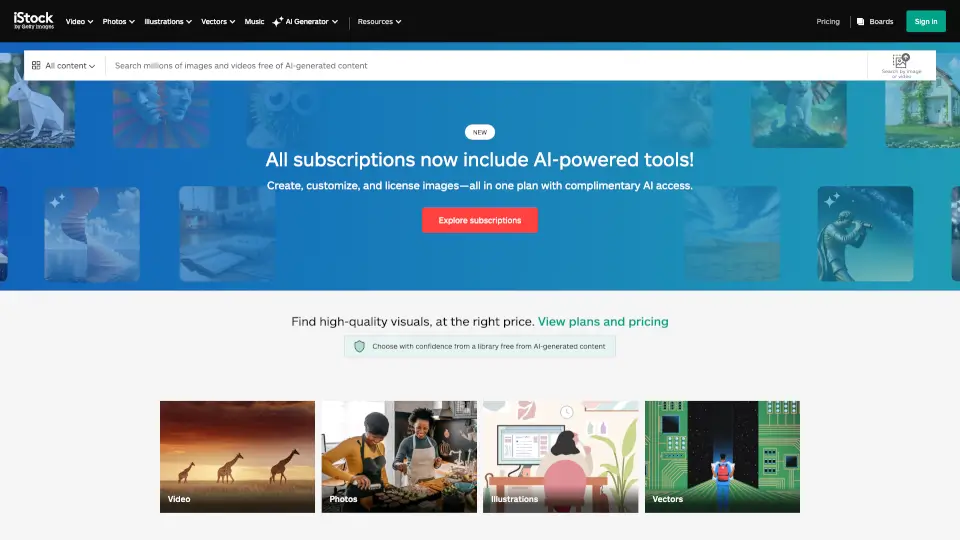
Task: Expand the Resources menu
Action: click(379, 21)
